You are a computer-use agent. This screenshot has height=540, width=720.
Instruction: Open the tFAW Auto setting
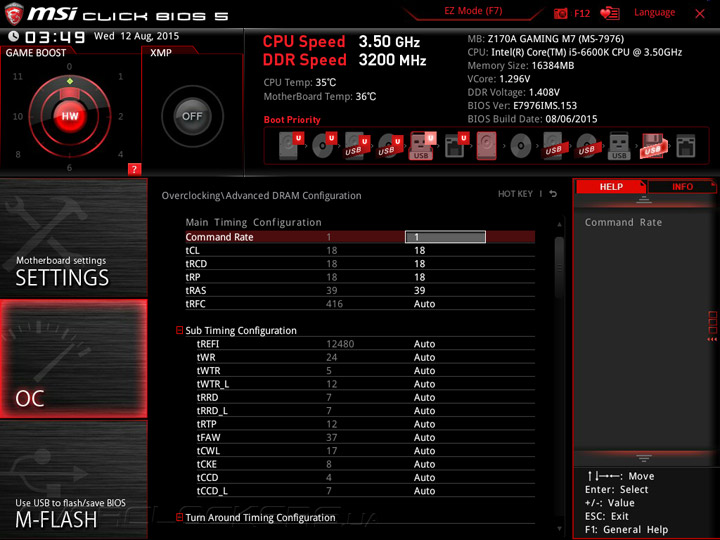coord(424,438)
